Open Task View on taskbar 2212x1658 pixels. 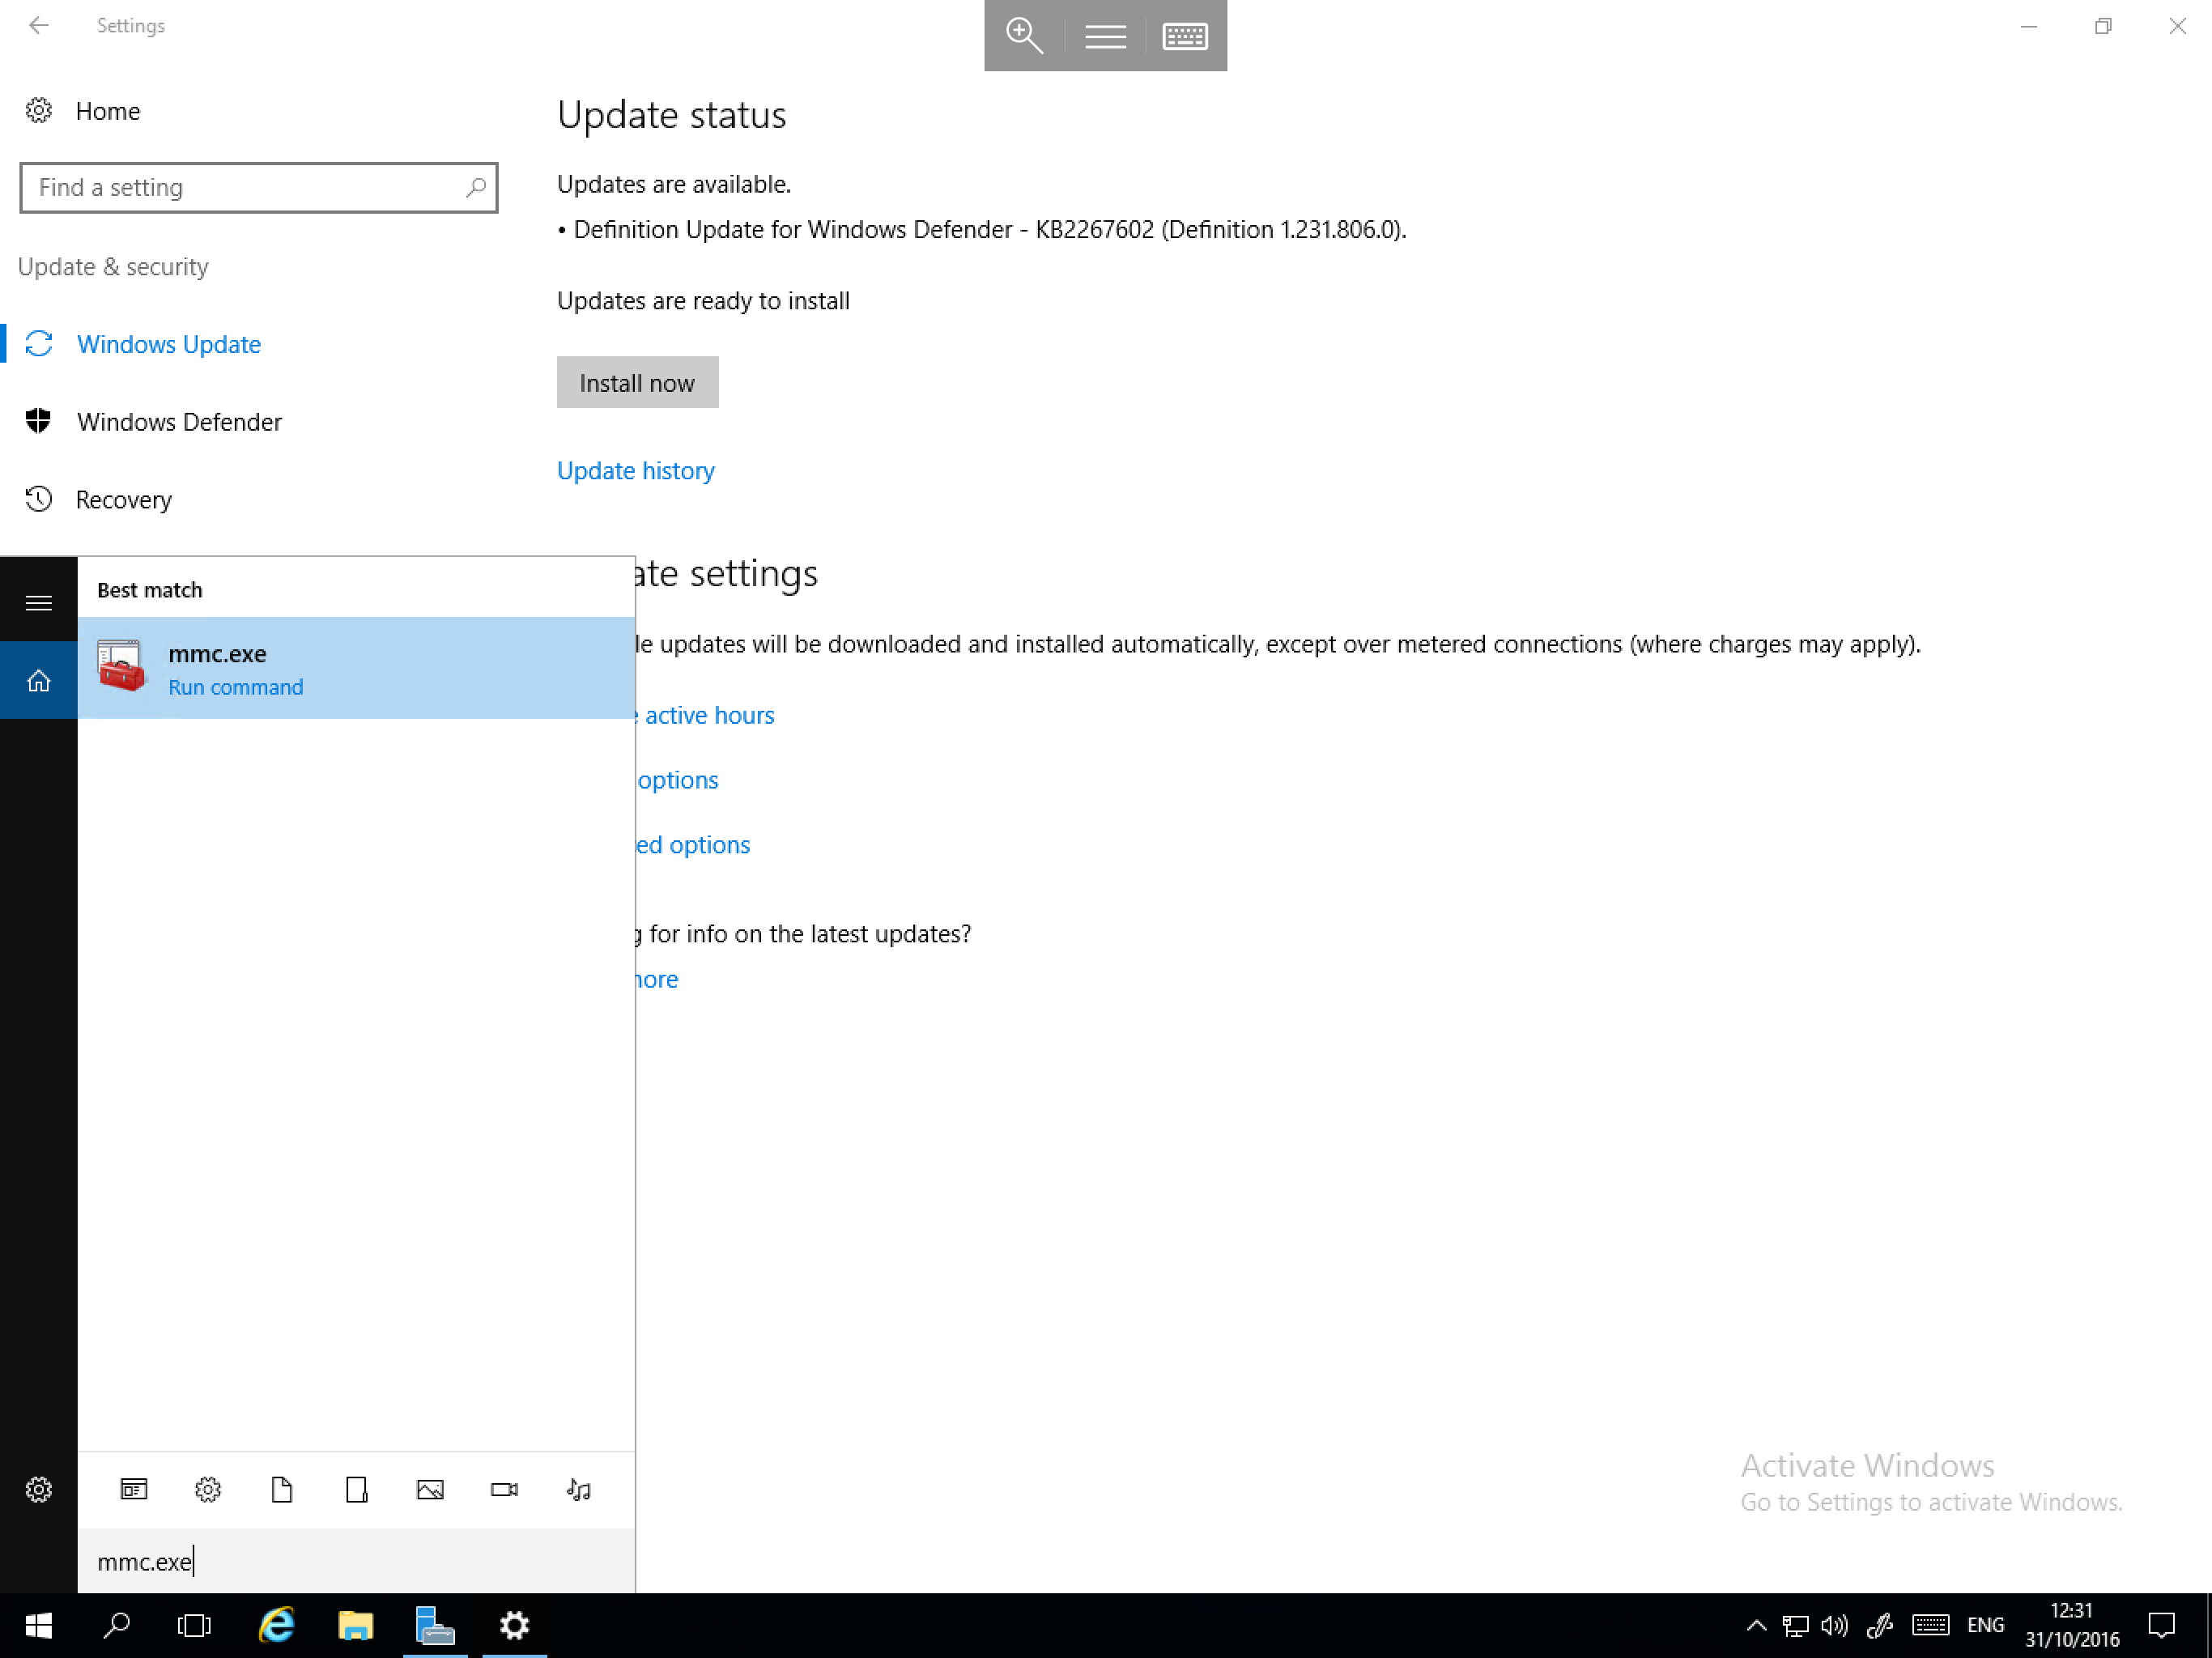194,1626
